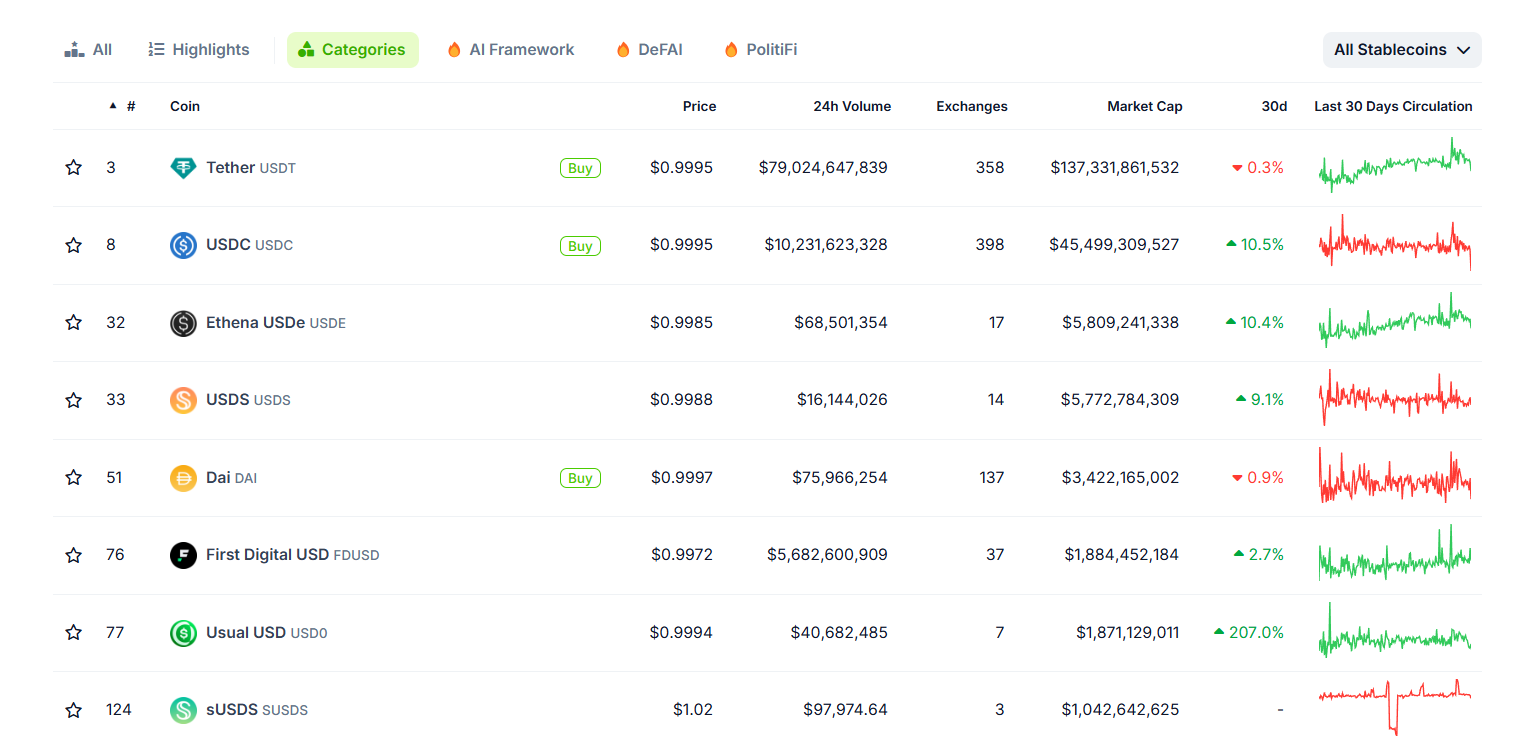
Task: Toggle favorite star on Dai row
Action: [x=73, y=478]
